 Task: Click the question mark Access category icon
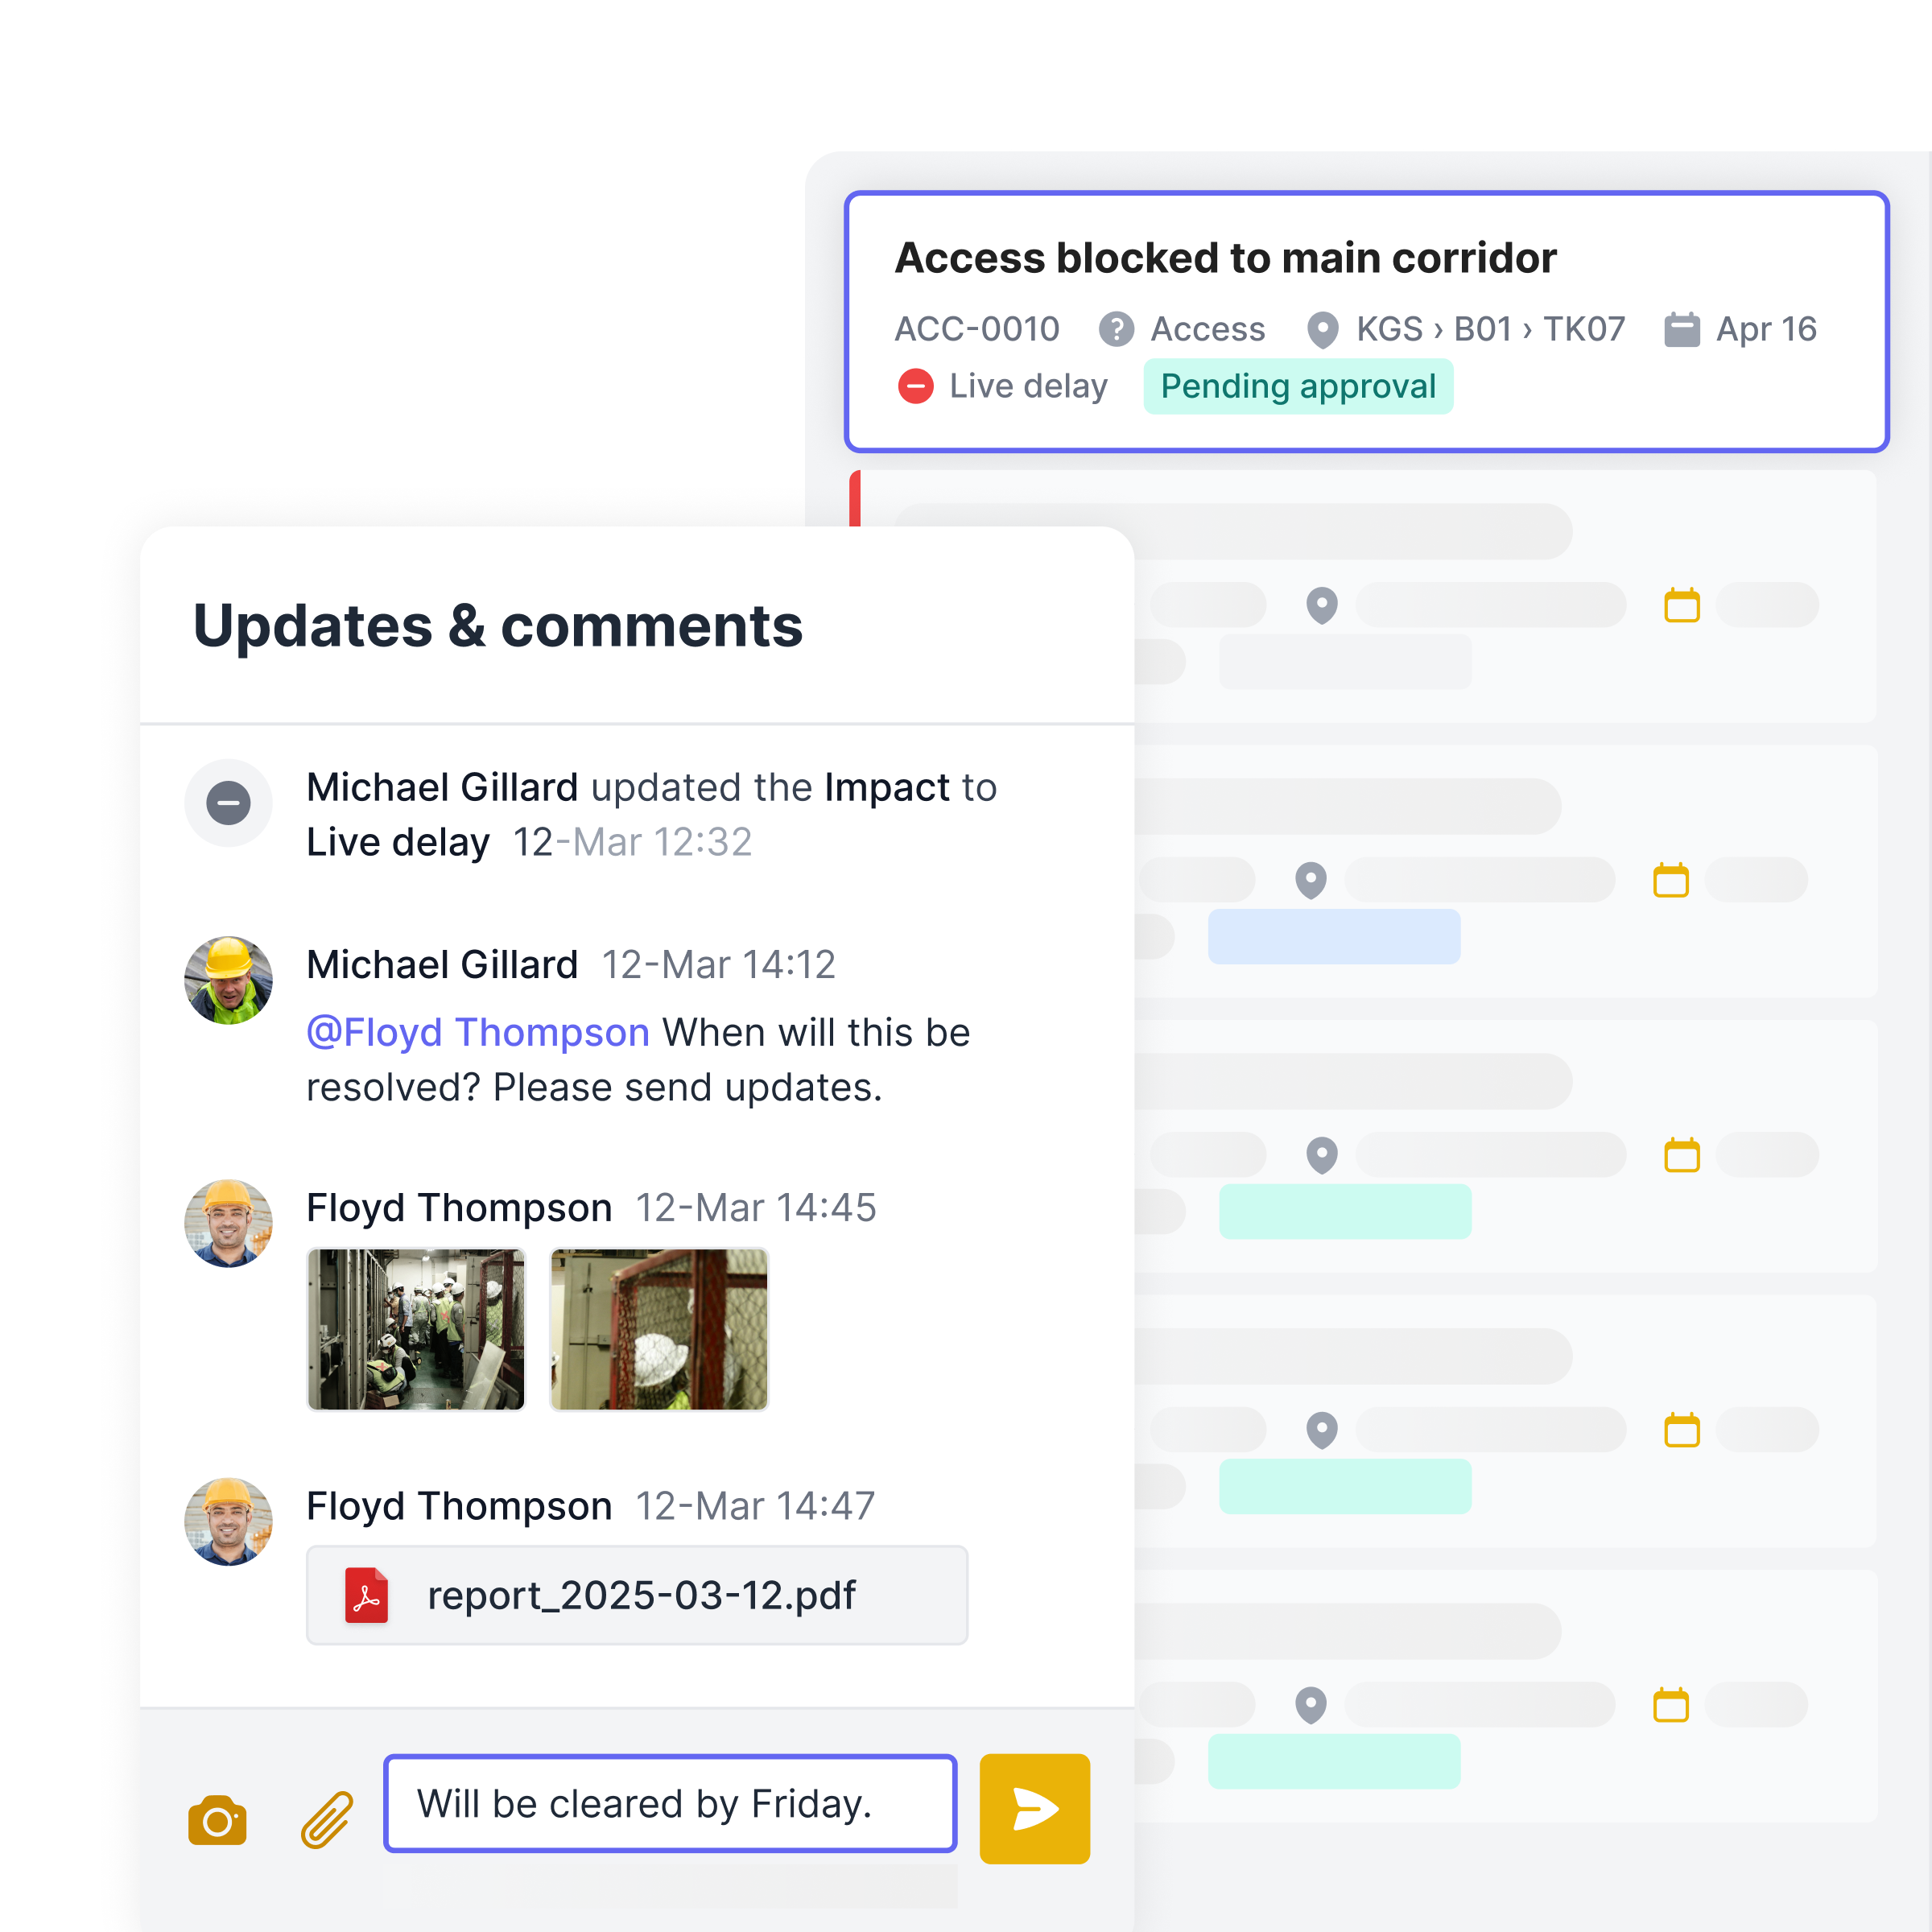1116,329
